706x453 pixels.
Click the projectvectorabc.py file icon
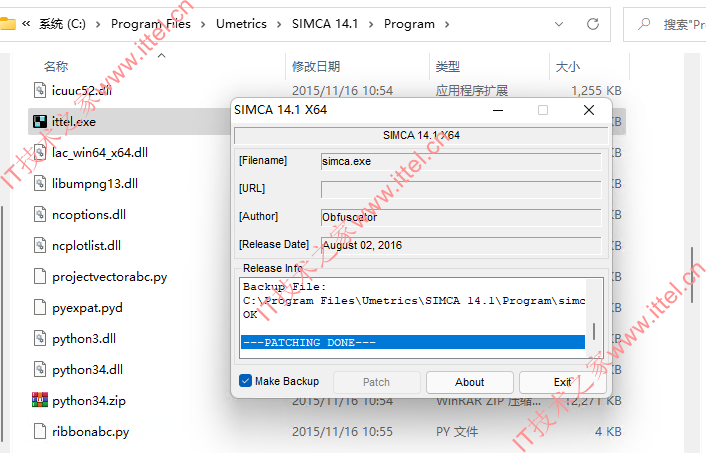click(40, 276)
